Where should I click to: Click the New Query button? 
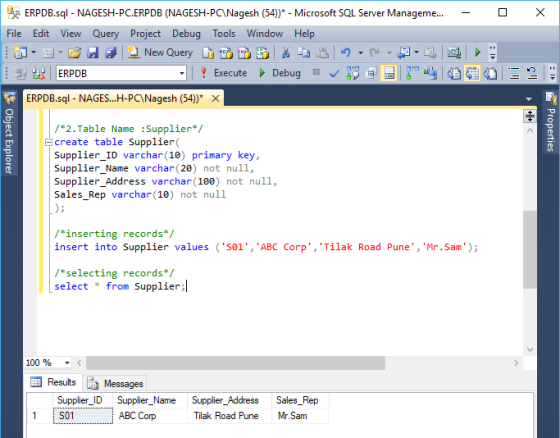click(x=161, y=53)
